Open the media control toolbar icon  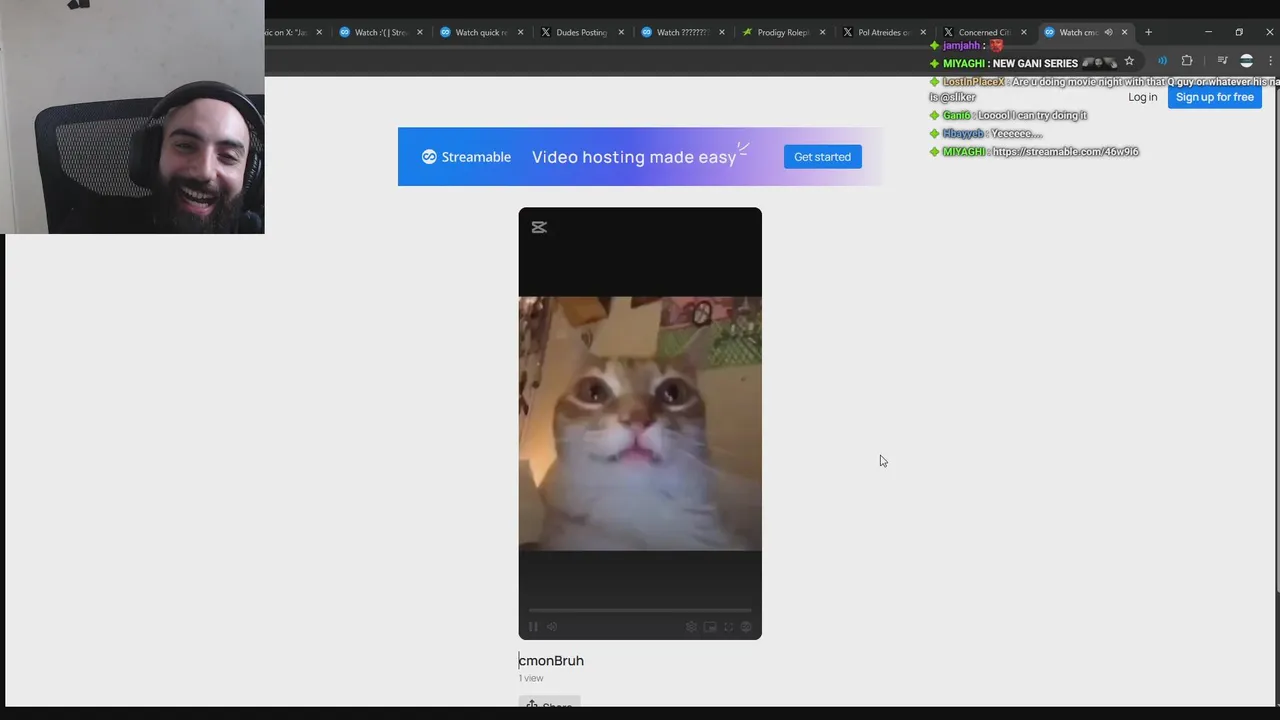pyautogui.click(x=1222, y=61)
